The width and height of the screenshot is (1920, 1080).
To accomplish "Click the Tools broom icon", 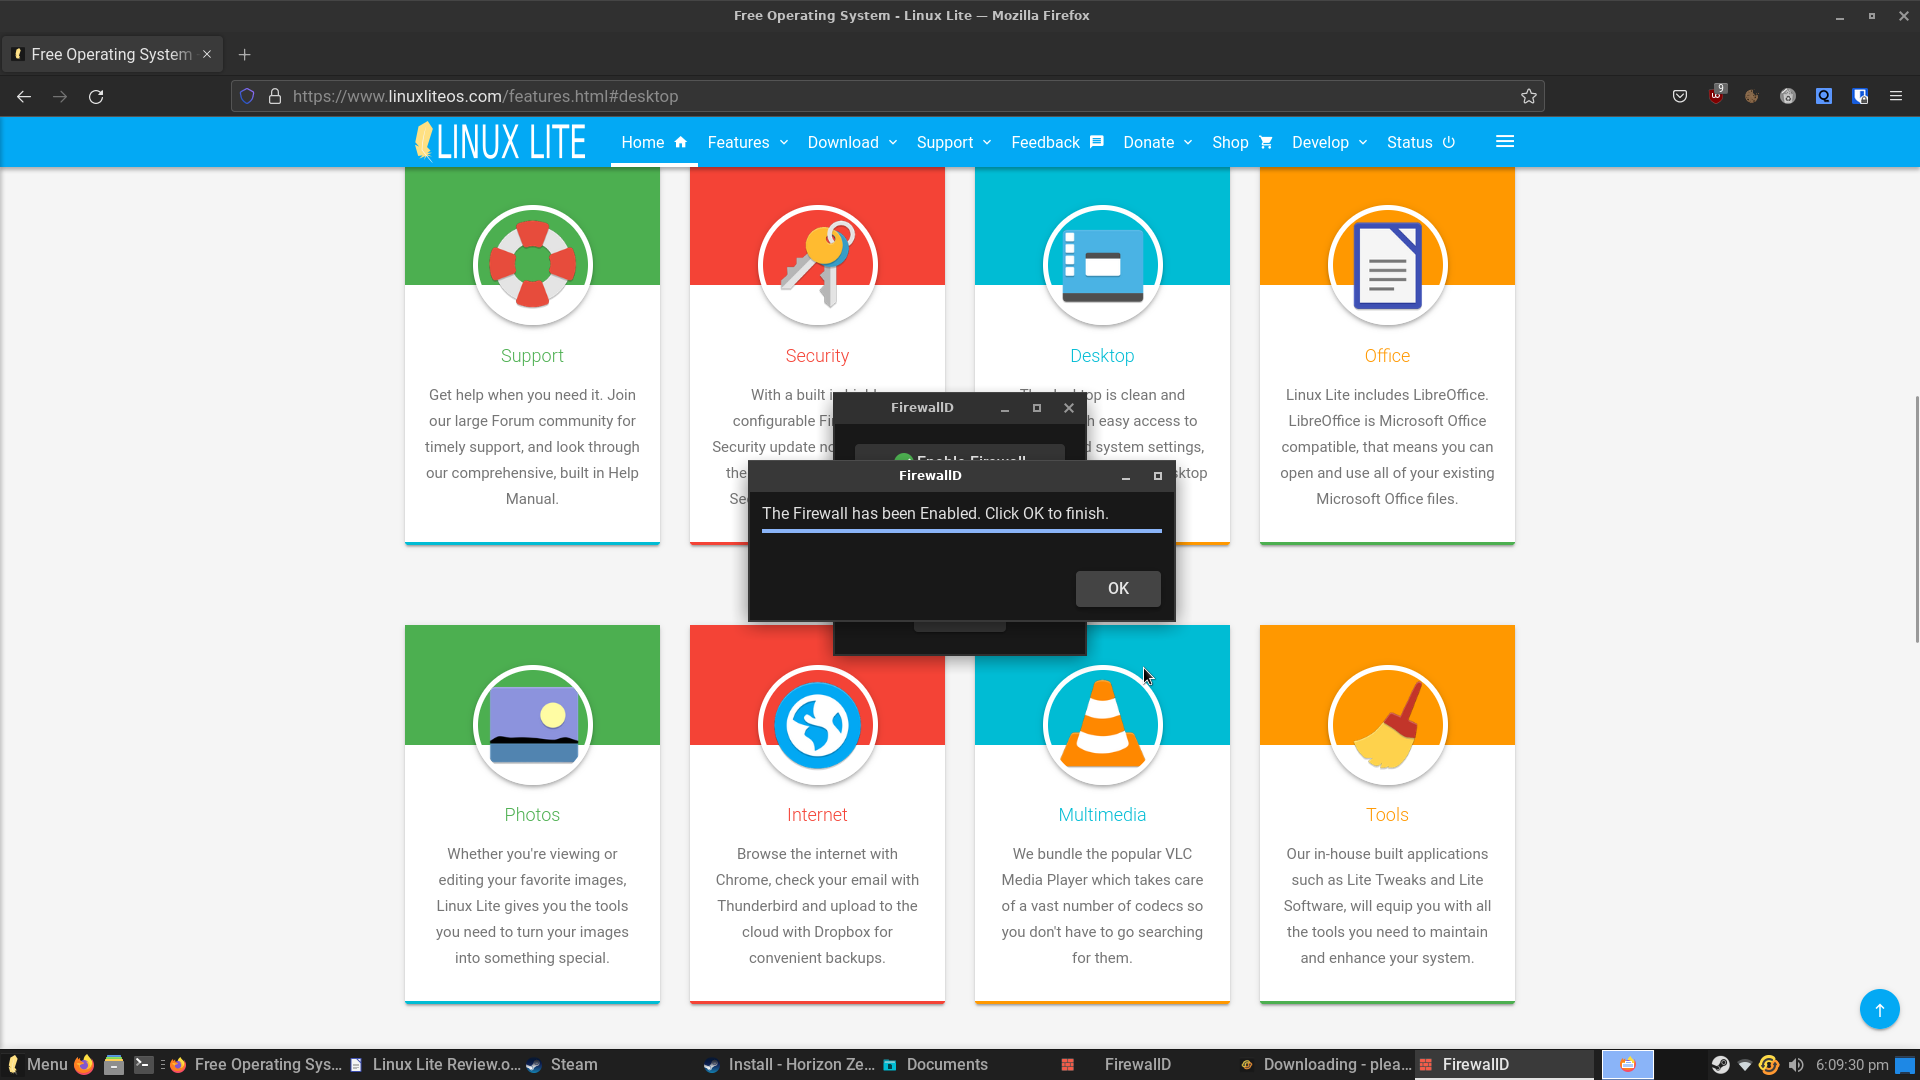I will (x=1387, y=725).
